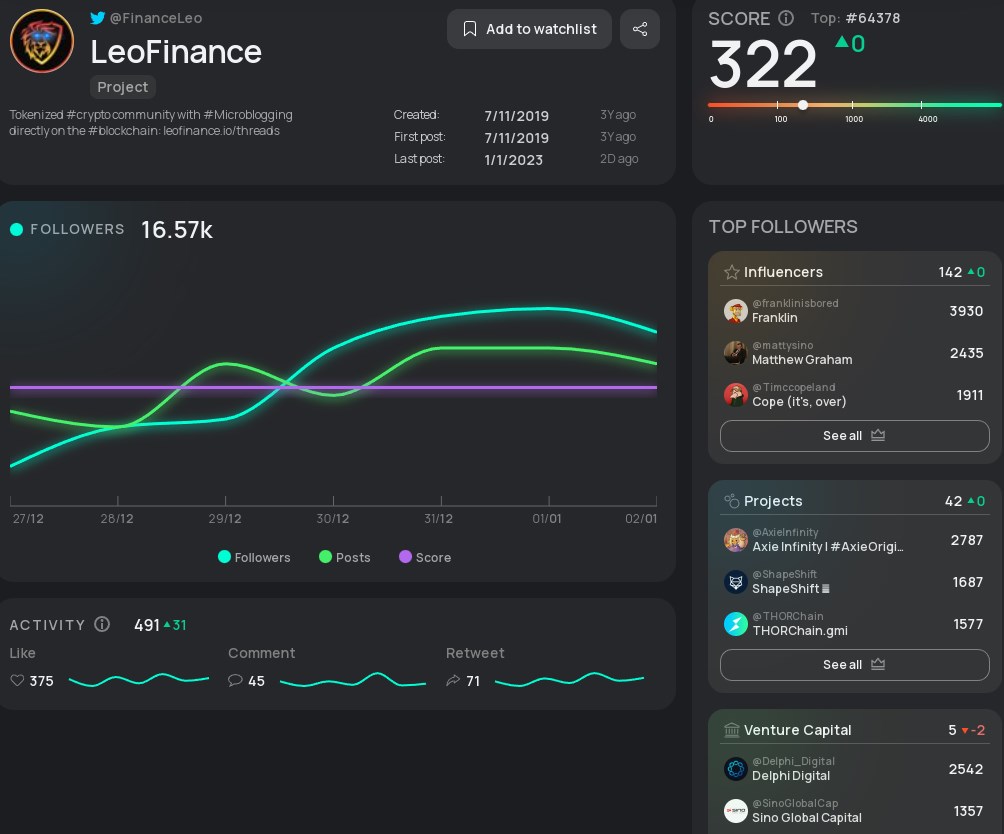Open @Timccopeland handle
The width and height of the screenshot is (1004, 834).
point(793,387)
